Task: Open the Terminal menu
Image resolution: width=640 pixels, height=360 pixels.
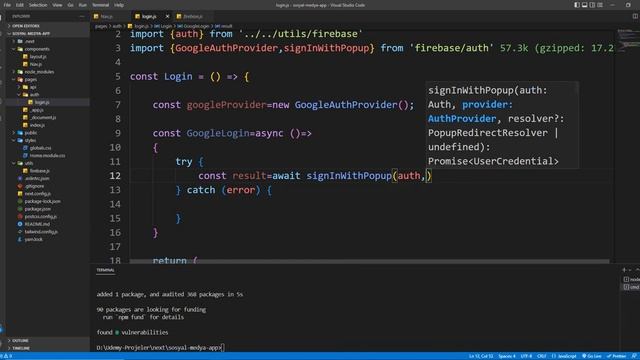Action: 100,5
